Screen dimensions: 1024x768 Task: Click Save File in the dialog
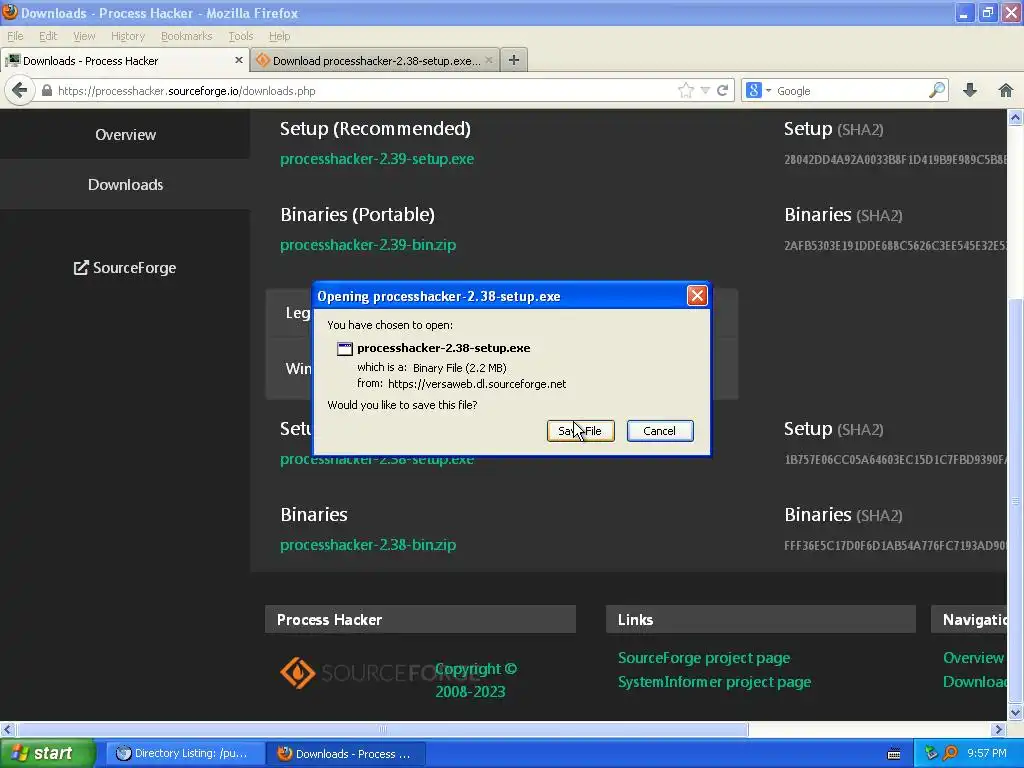coord(581,431)
